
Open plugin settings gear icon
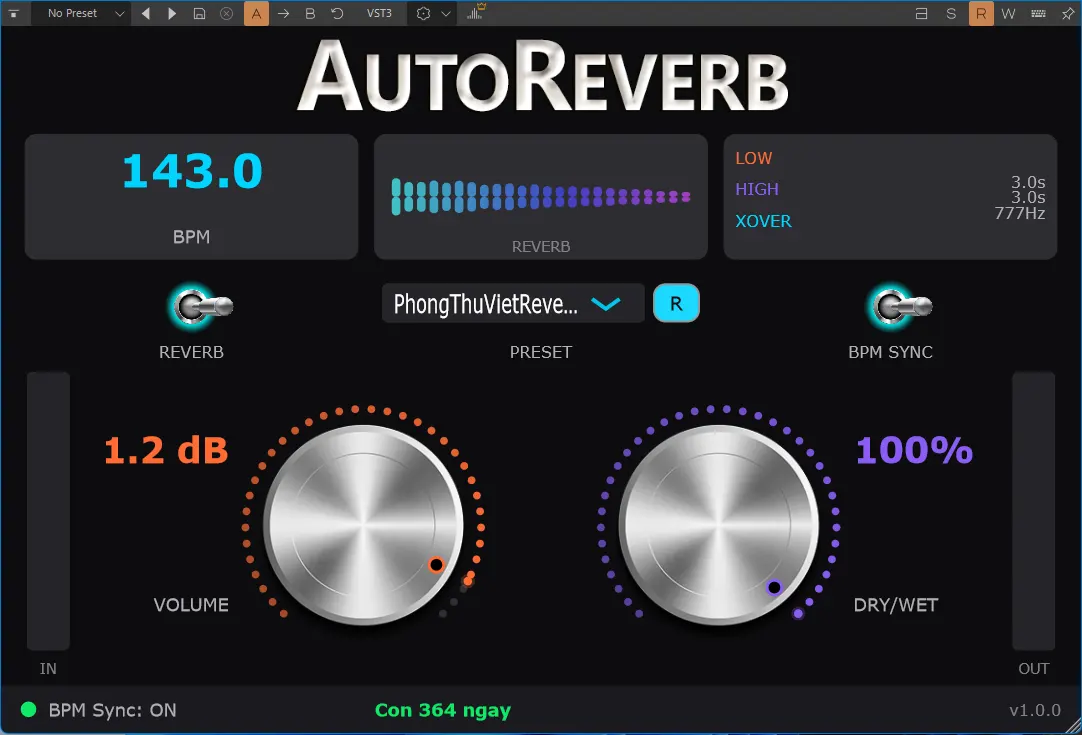(424, 13)
